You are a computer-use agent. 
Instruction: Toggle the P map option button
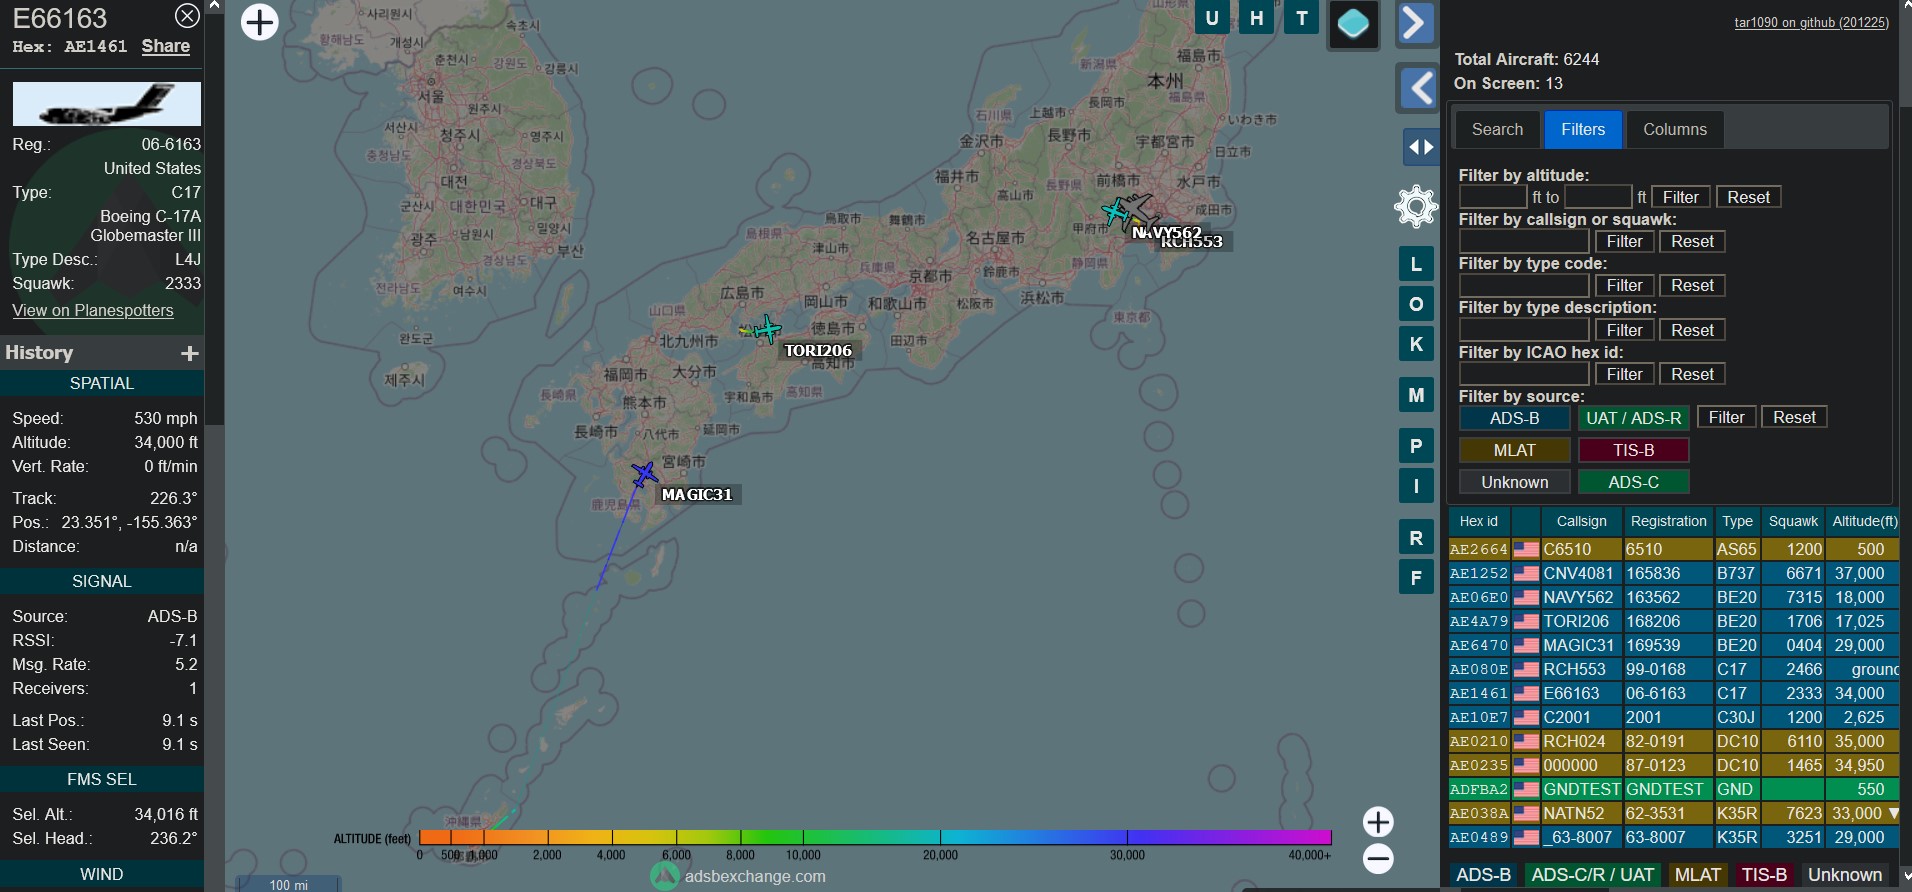pyautogui.click(x=1416, y=446)
